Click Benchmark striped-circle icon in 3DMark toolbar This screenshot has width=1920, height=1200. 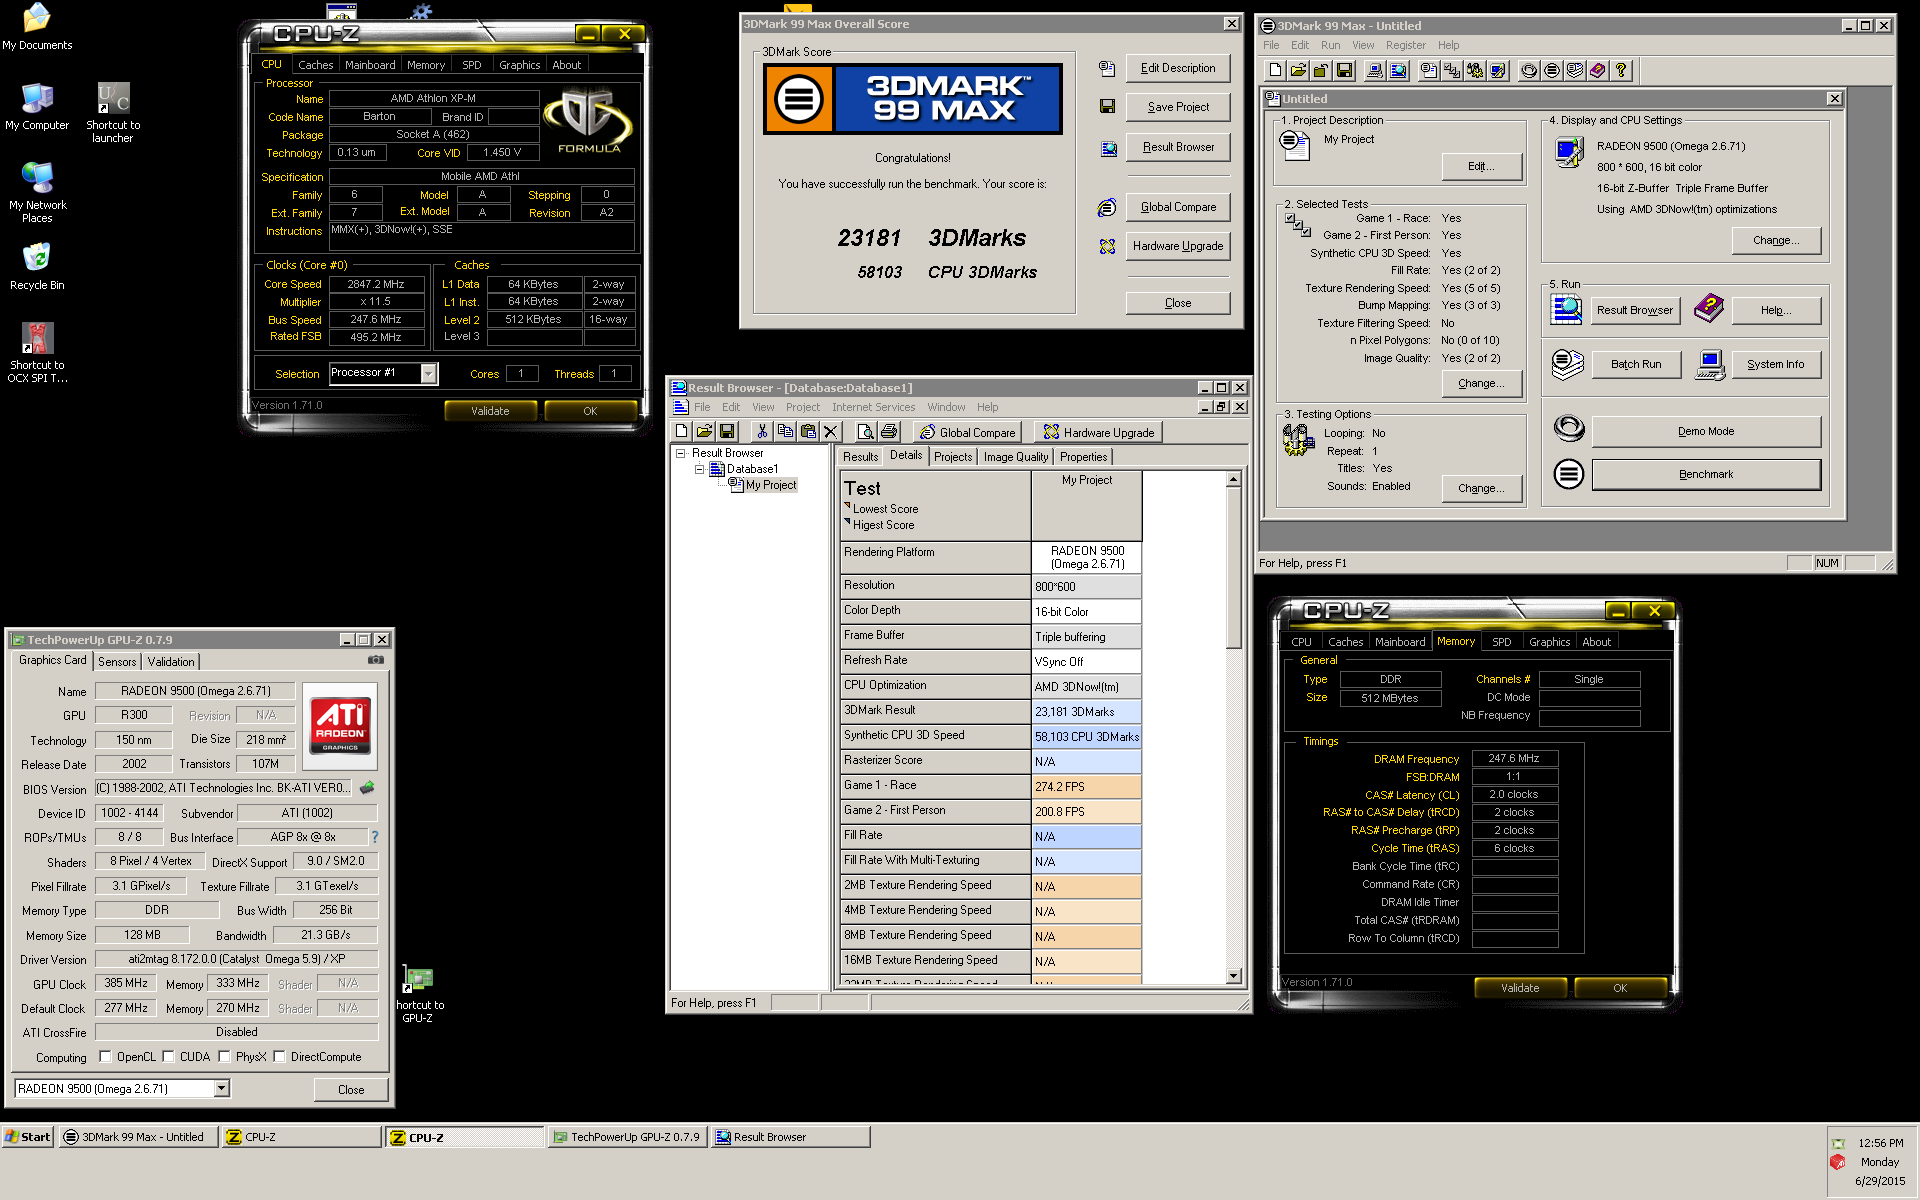(x=1552, y=71)
